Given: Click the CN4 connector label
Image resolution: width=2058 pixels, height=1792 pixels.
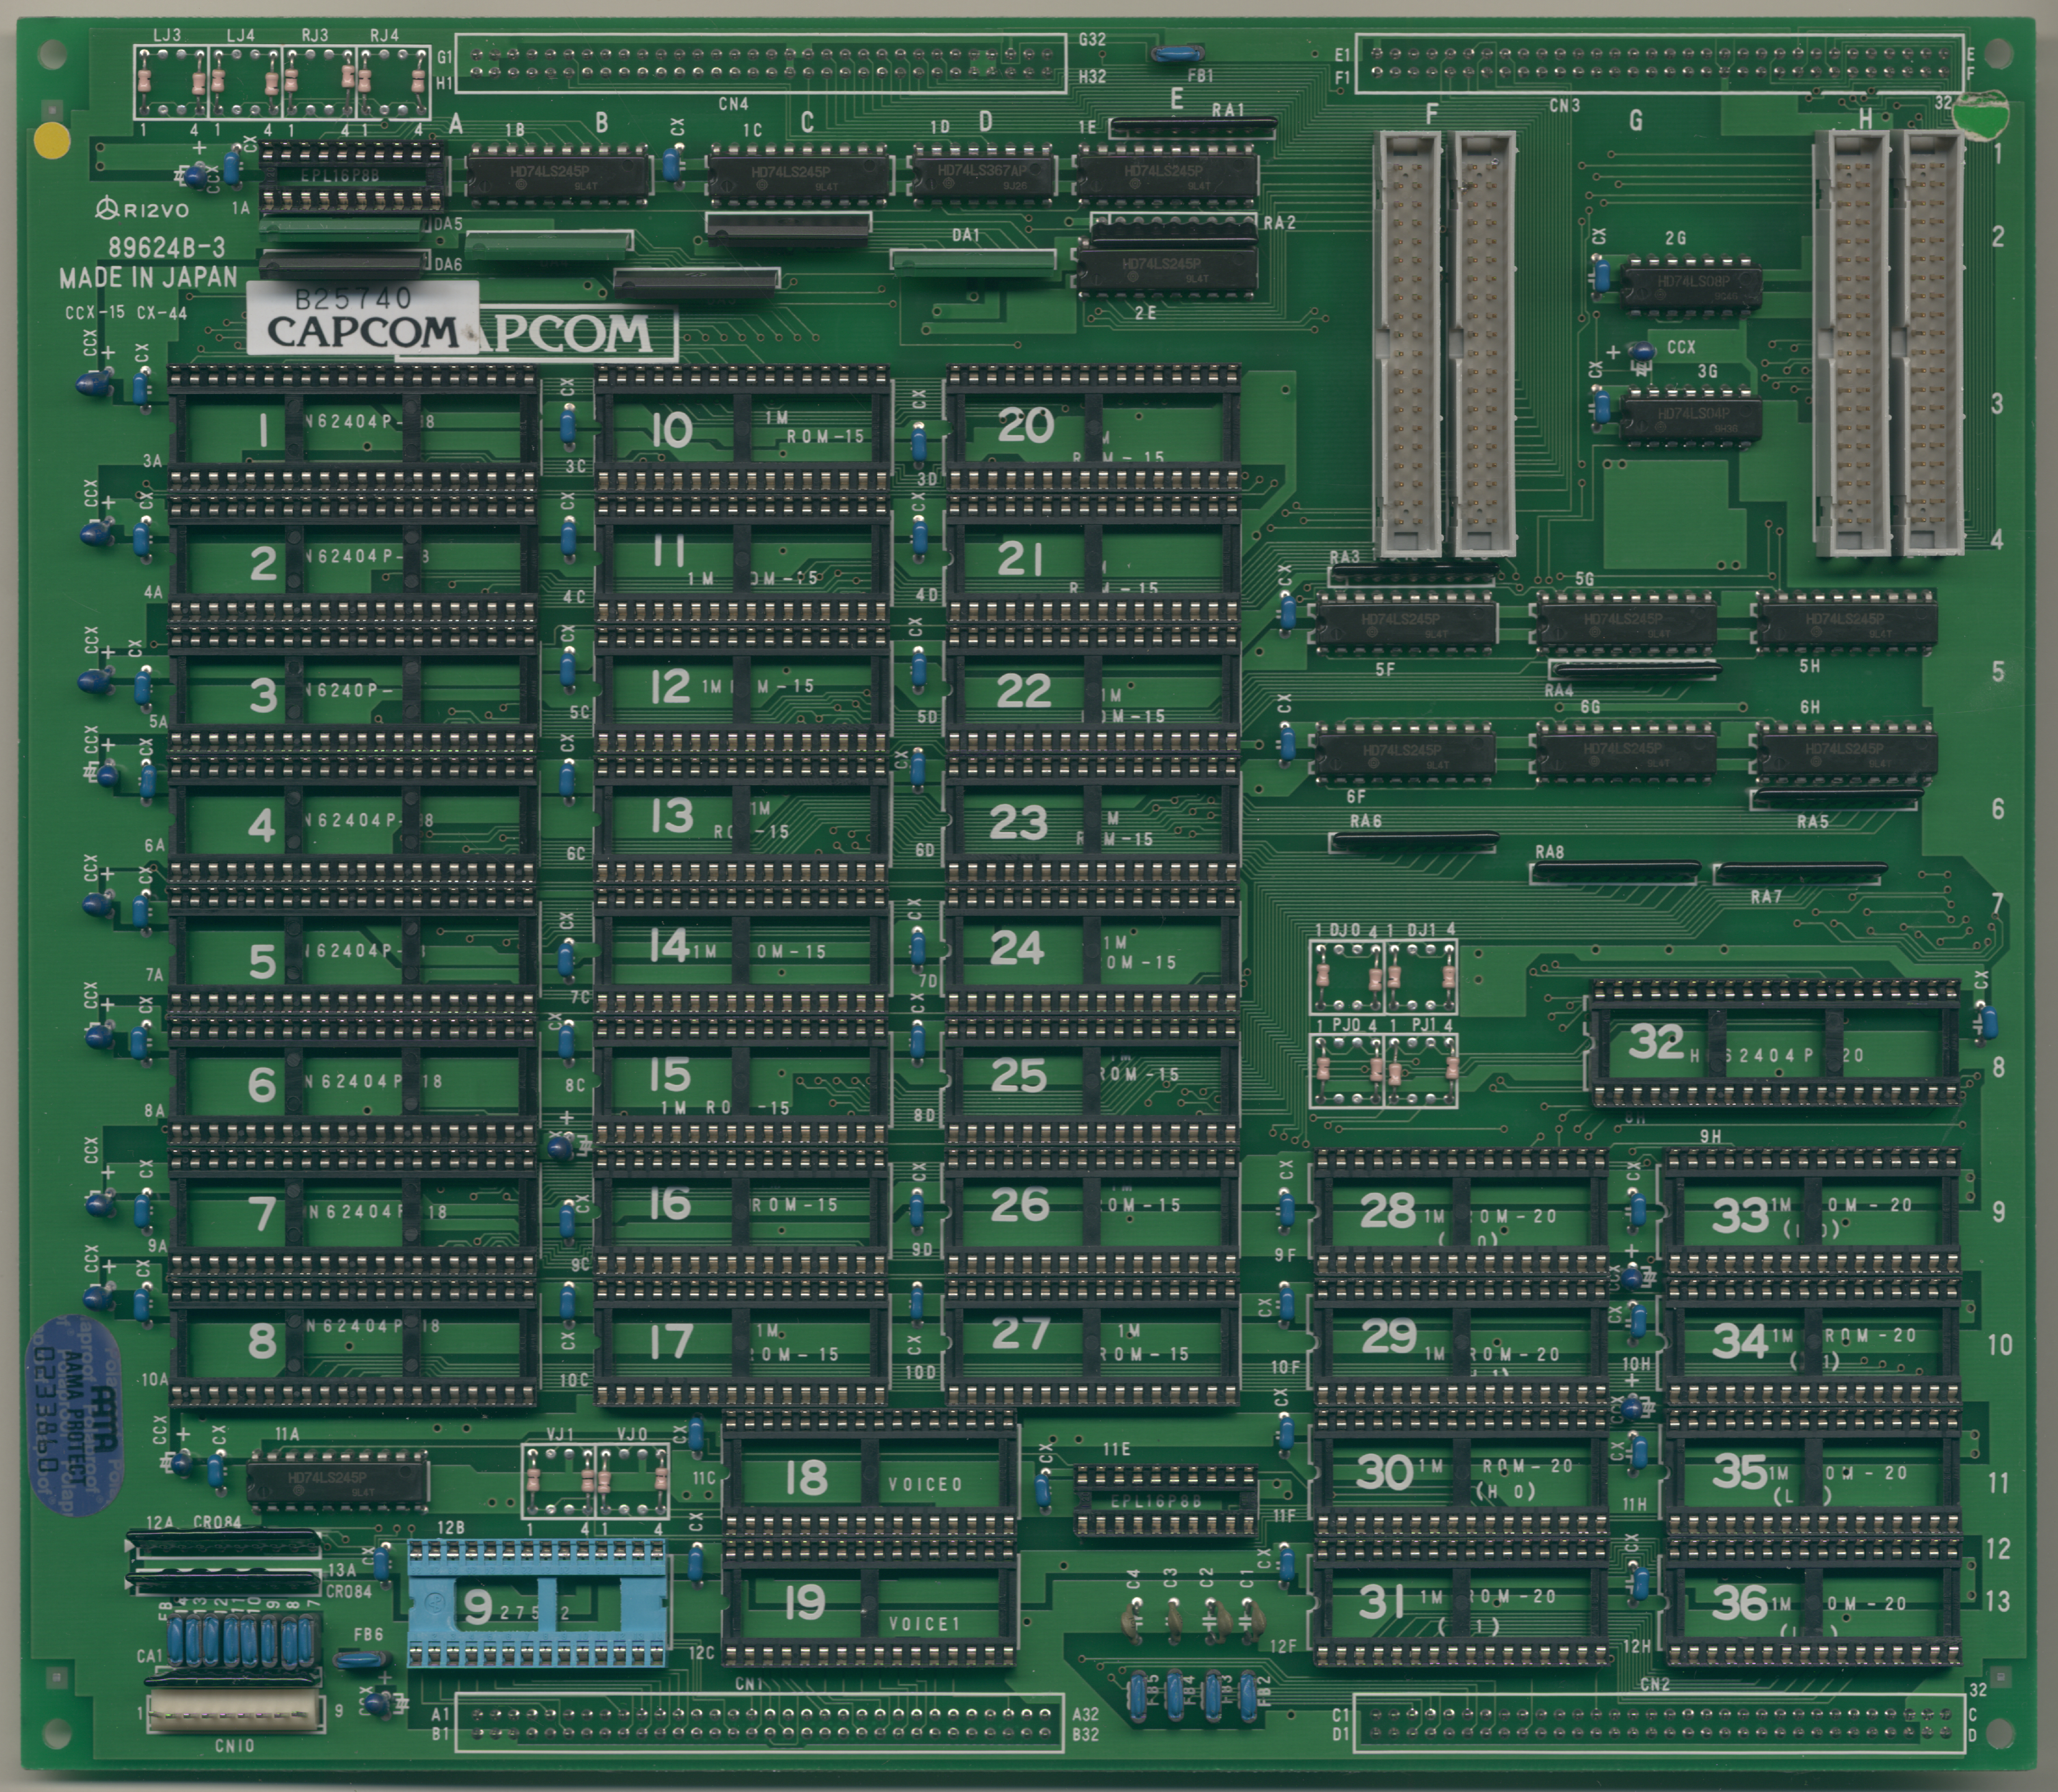Looking at the screenshot, I should tap(733, 104).
